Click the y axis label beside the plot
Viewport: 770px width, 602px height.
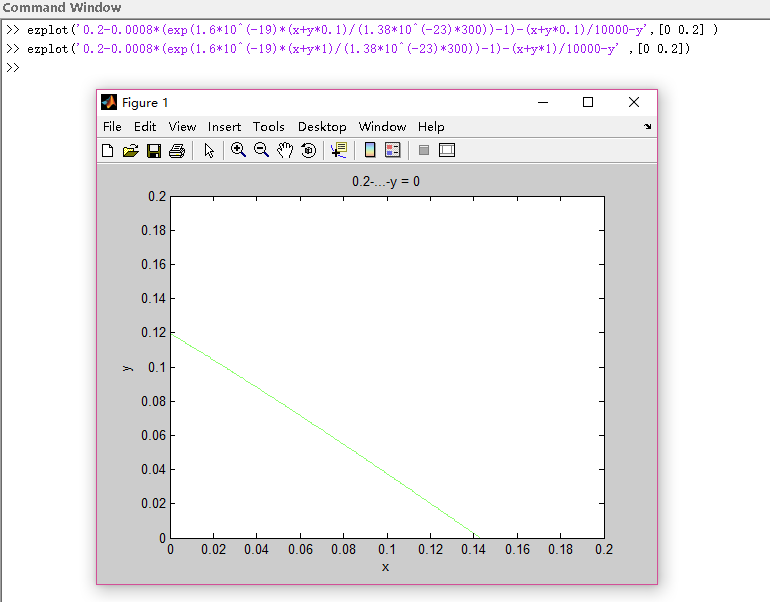[128, 368]
